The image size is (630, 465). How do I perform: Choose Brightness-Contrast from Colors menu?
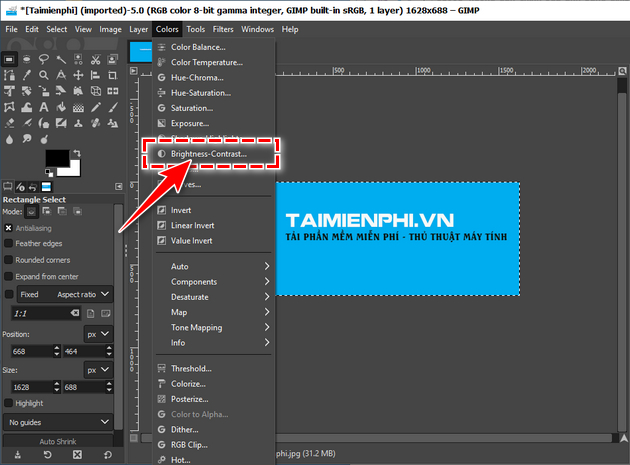[x=214, y=154]
